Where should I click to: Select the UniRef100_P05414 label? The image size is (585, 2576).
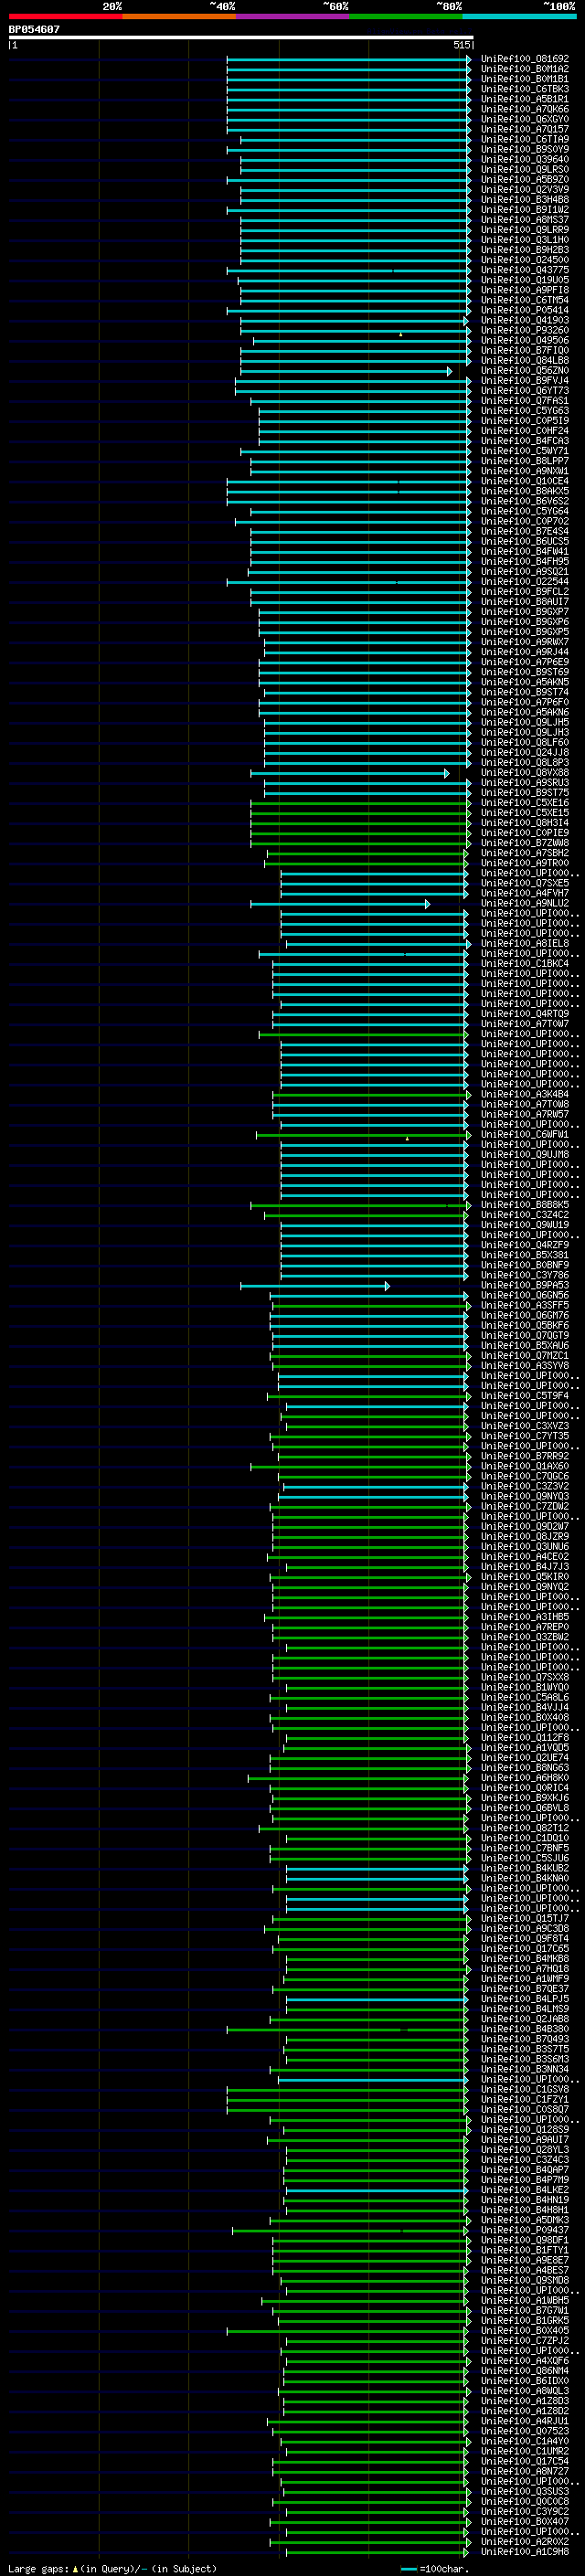coord(524,310)
